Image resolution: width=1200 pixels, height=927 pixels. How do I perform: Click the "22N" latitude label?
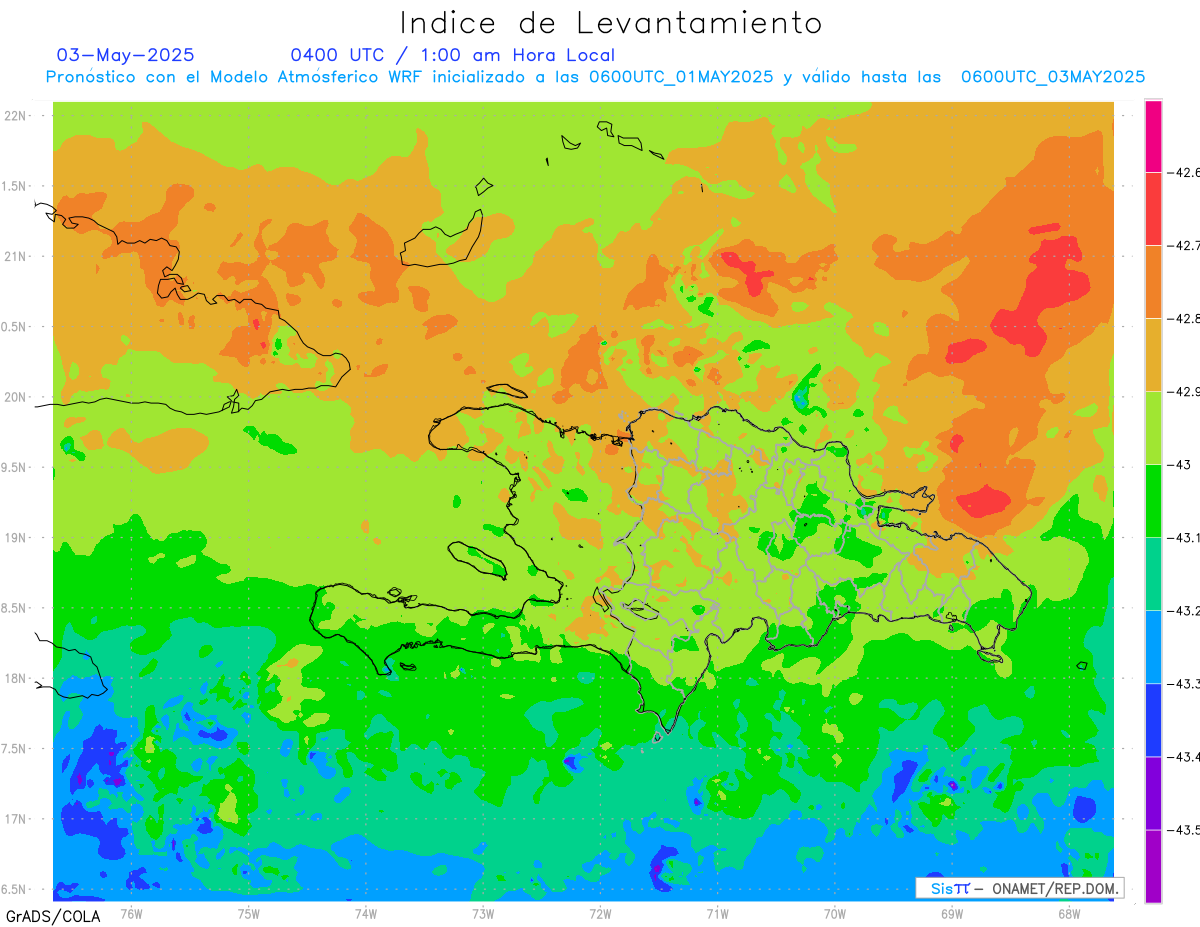click(x=16, y=116)
